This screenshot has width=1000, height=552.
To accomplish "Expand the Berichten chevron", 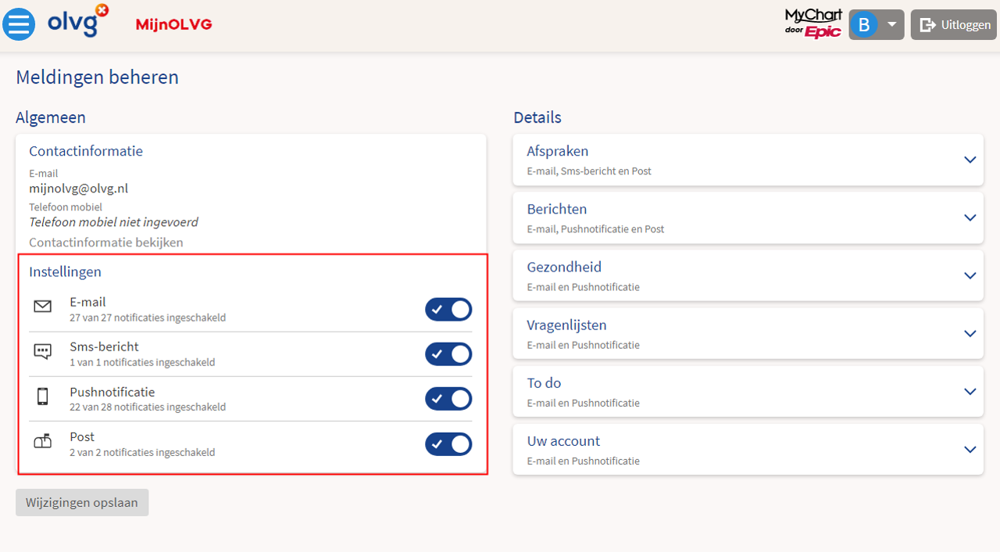I will tap(970, 218).
